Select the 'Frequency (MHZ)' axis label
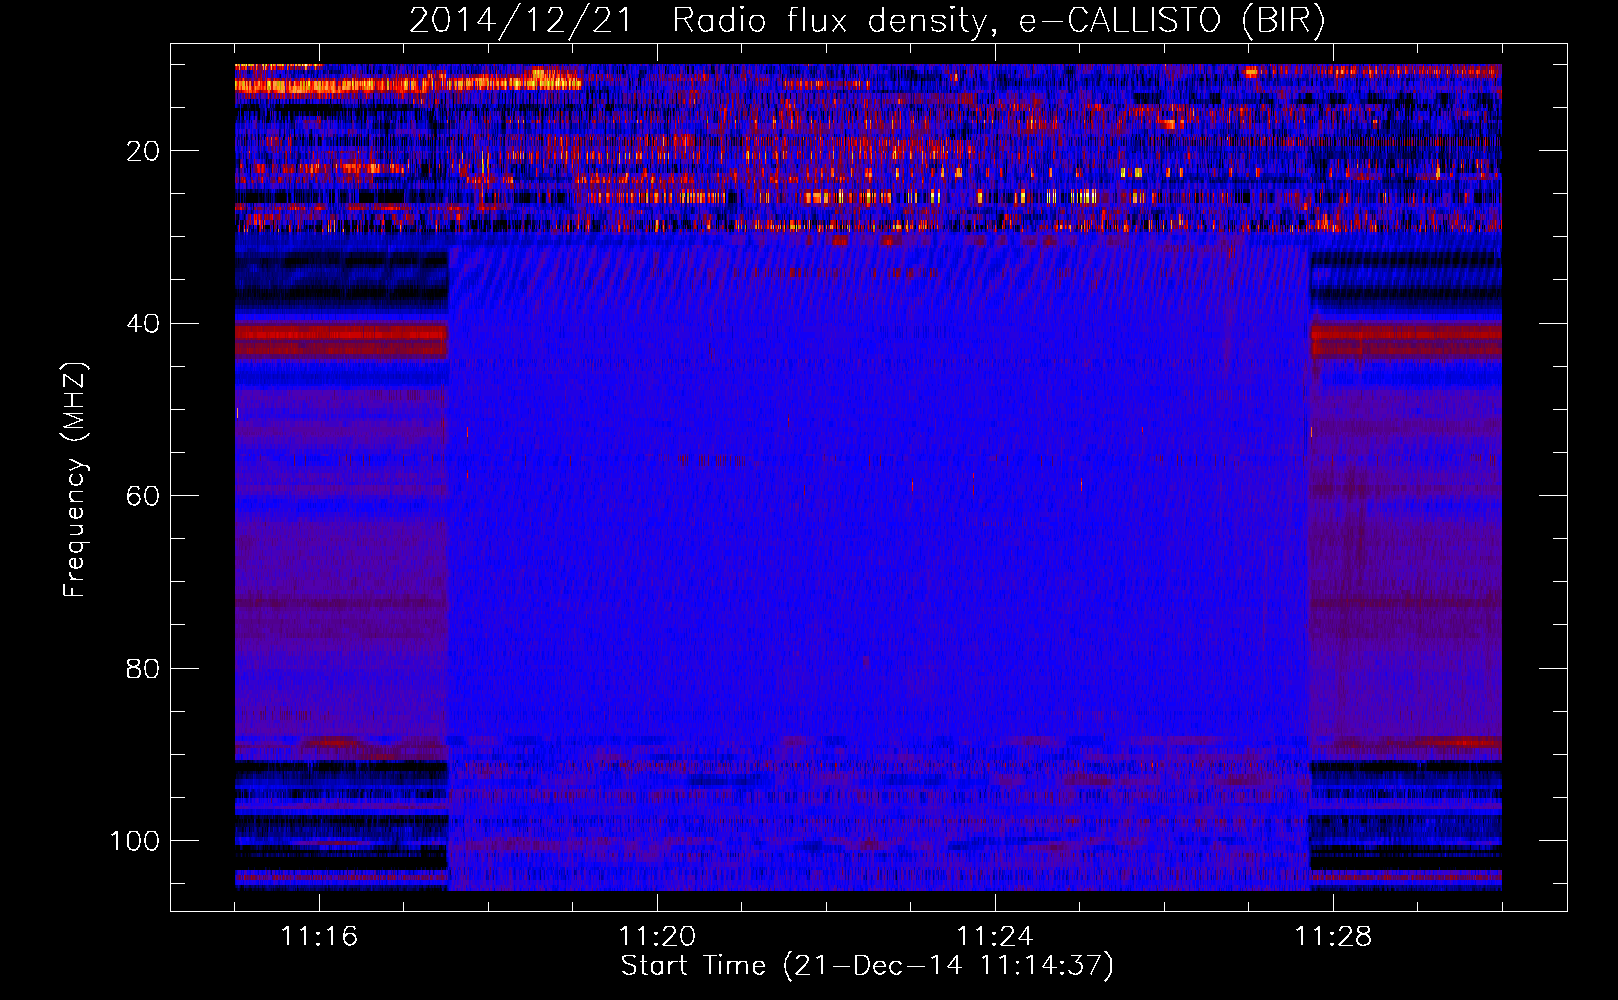This screenshot has height=1000, width=1618. click(x=75, y=480)
